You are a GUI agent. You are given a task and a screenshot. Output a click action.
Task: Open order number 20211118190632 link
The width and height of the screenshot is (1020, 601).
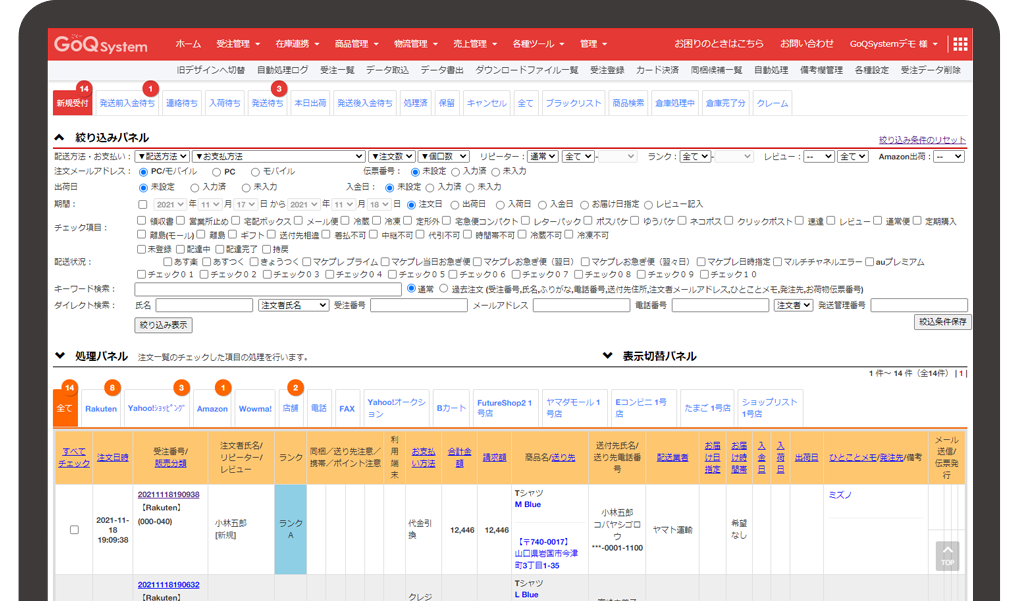168,585
